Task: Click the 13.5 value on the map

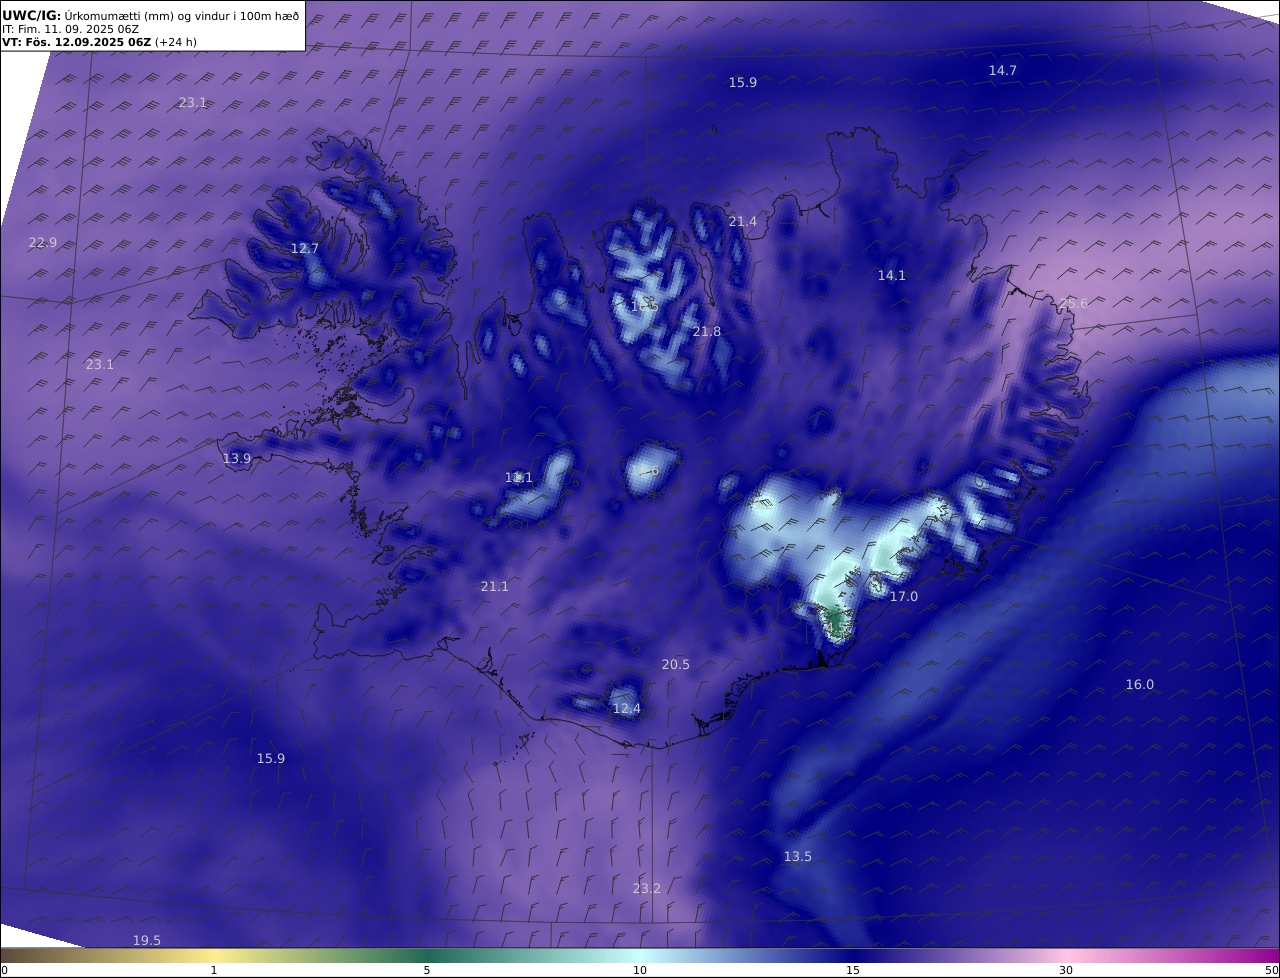Action: pyautogui.click(x=798, y=857)
